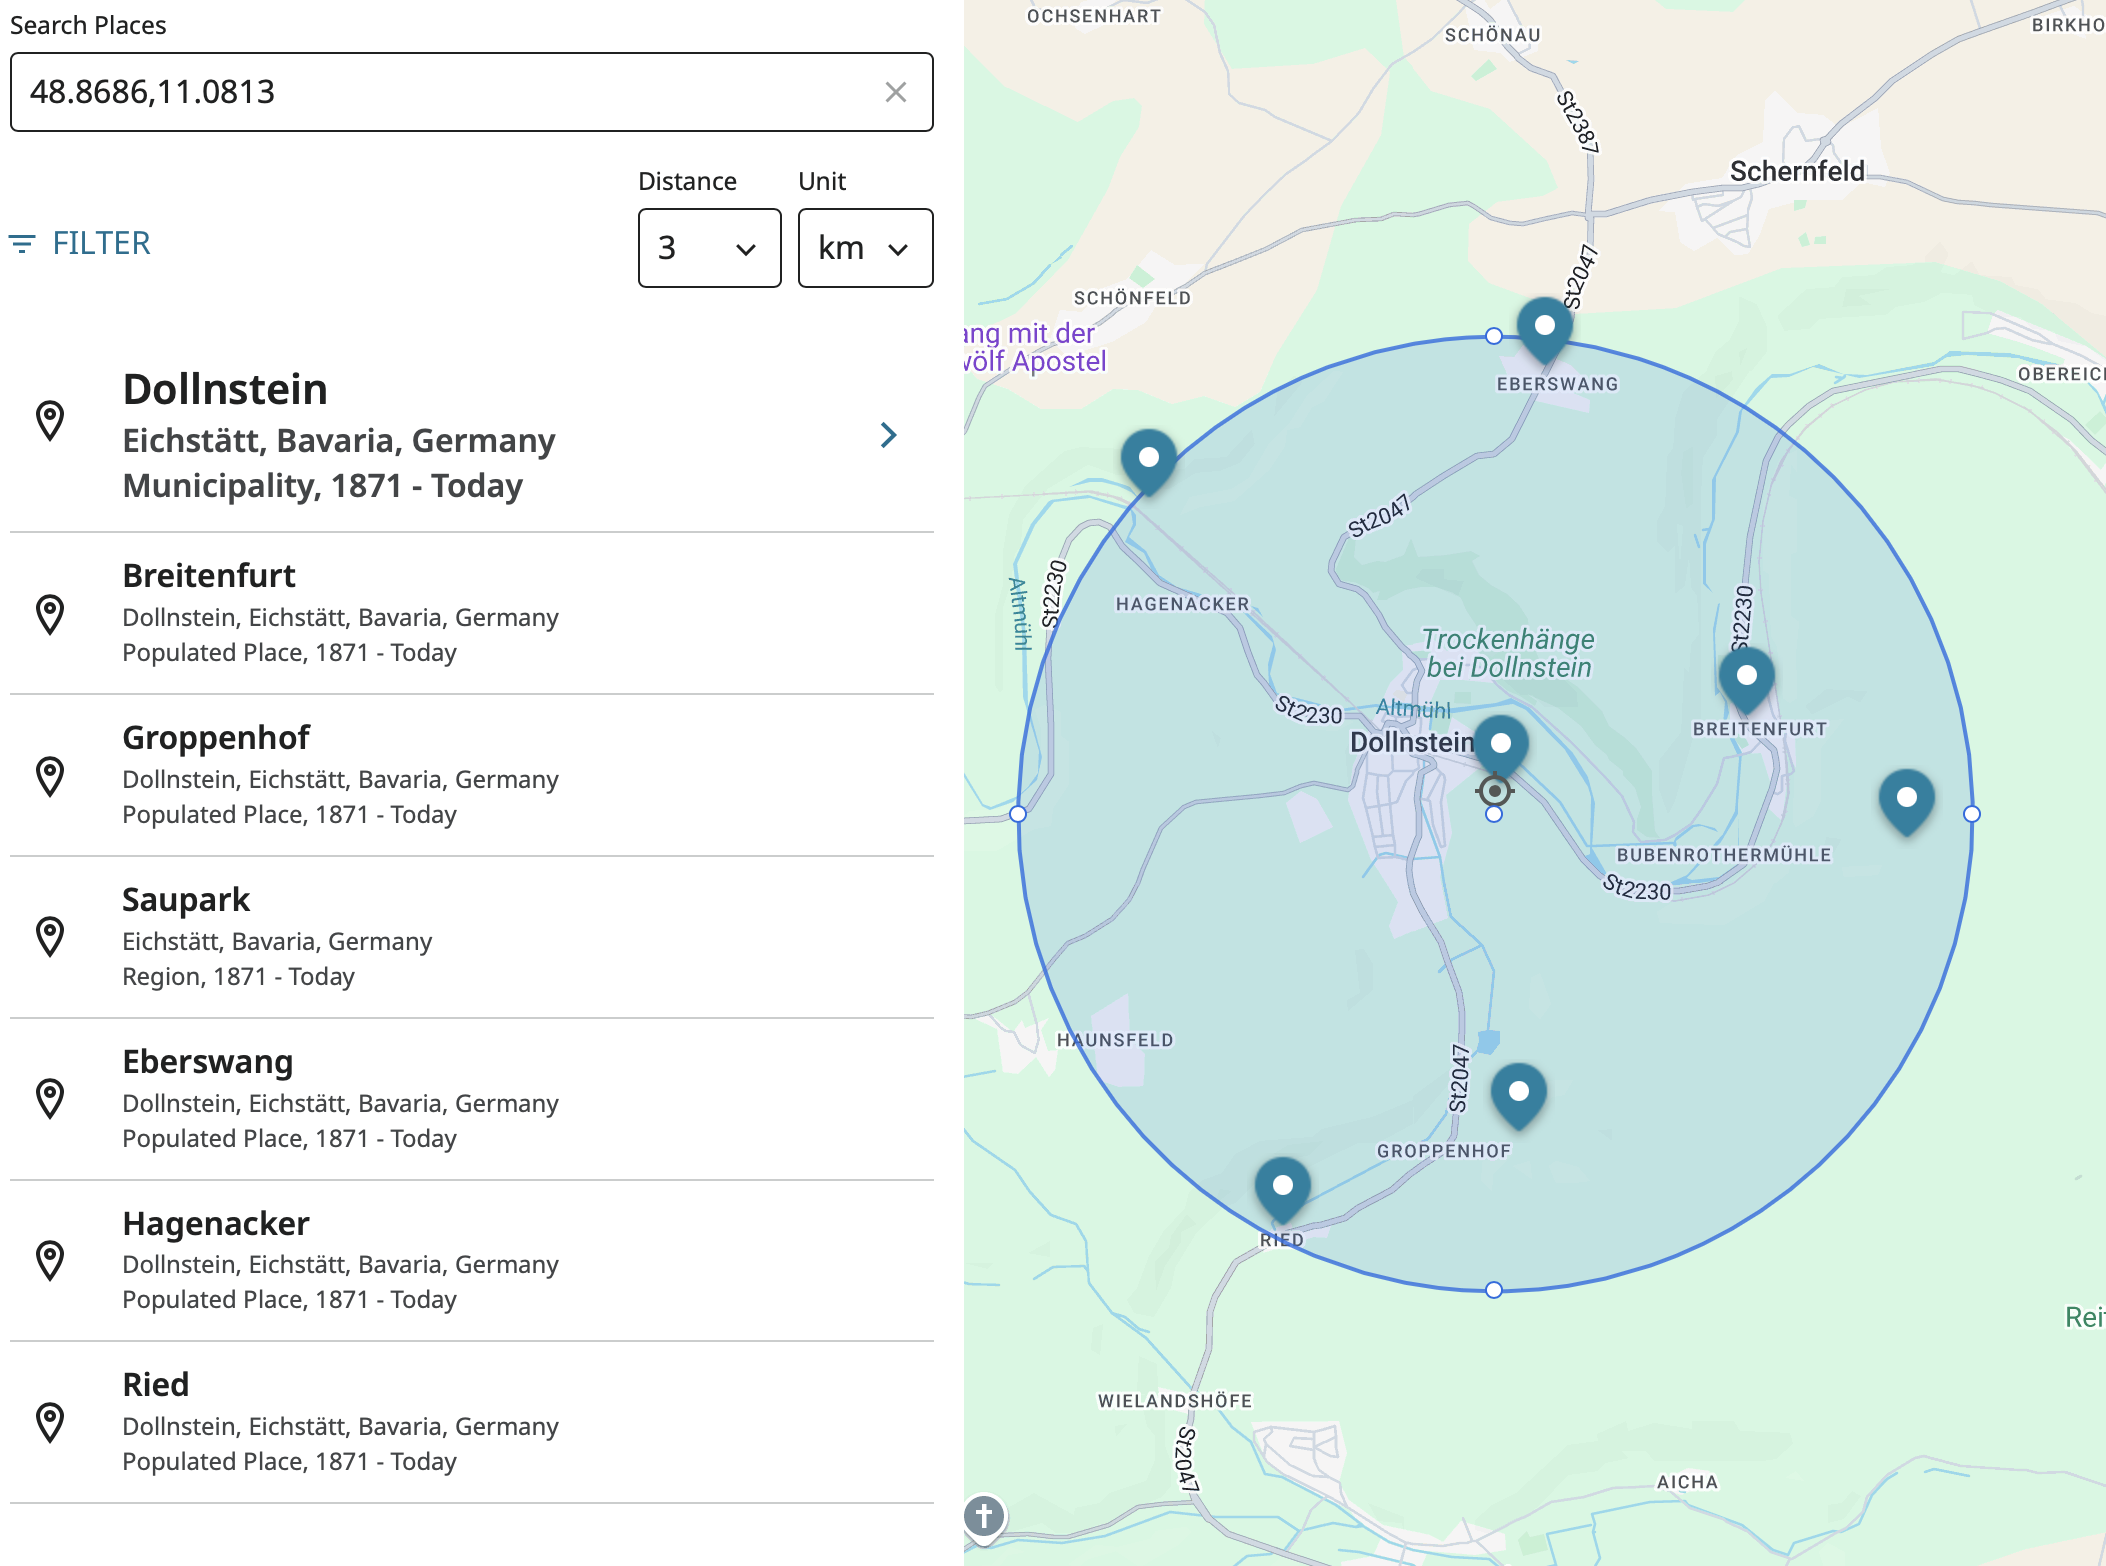This screenshot has width=2106, height=1566.
Task: Click the map pin near Eberswang
Action: tap(1544, 328)
